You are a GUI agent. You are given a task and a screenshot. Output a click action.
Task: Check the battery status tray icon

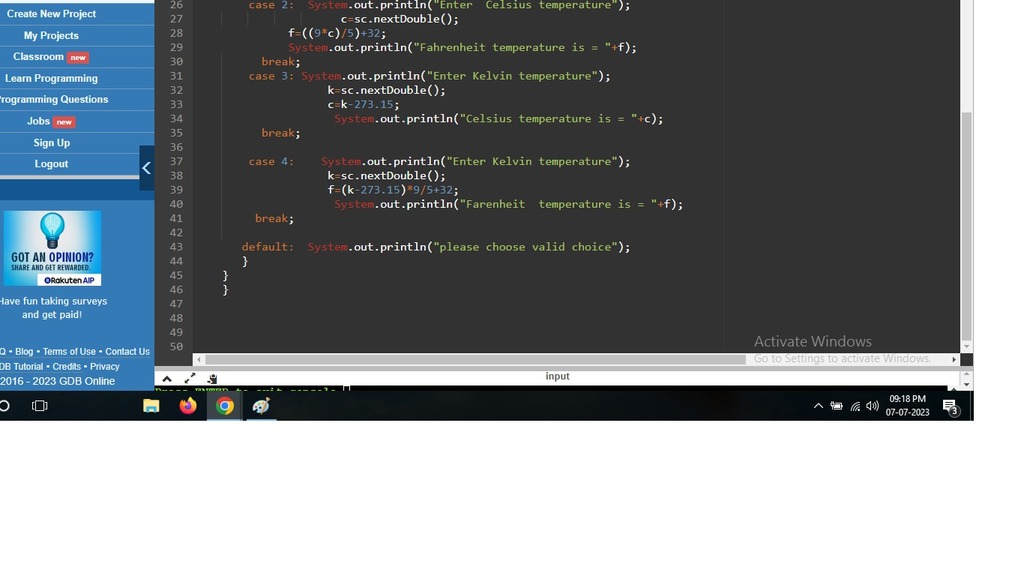[x=837, y=406]
